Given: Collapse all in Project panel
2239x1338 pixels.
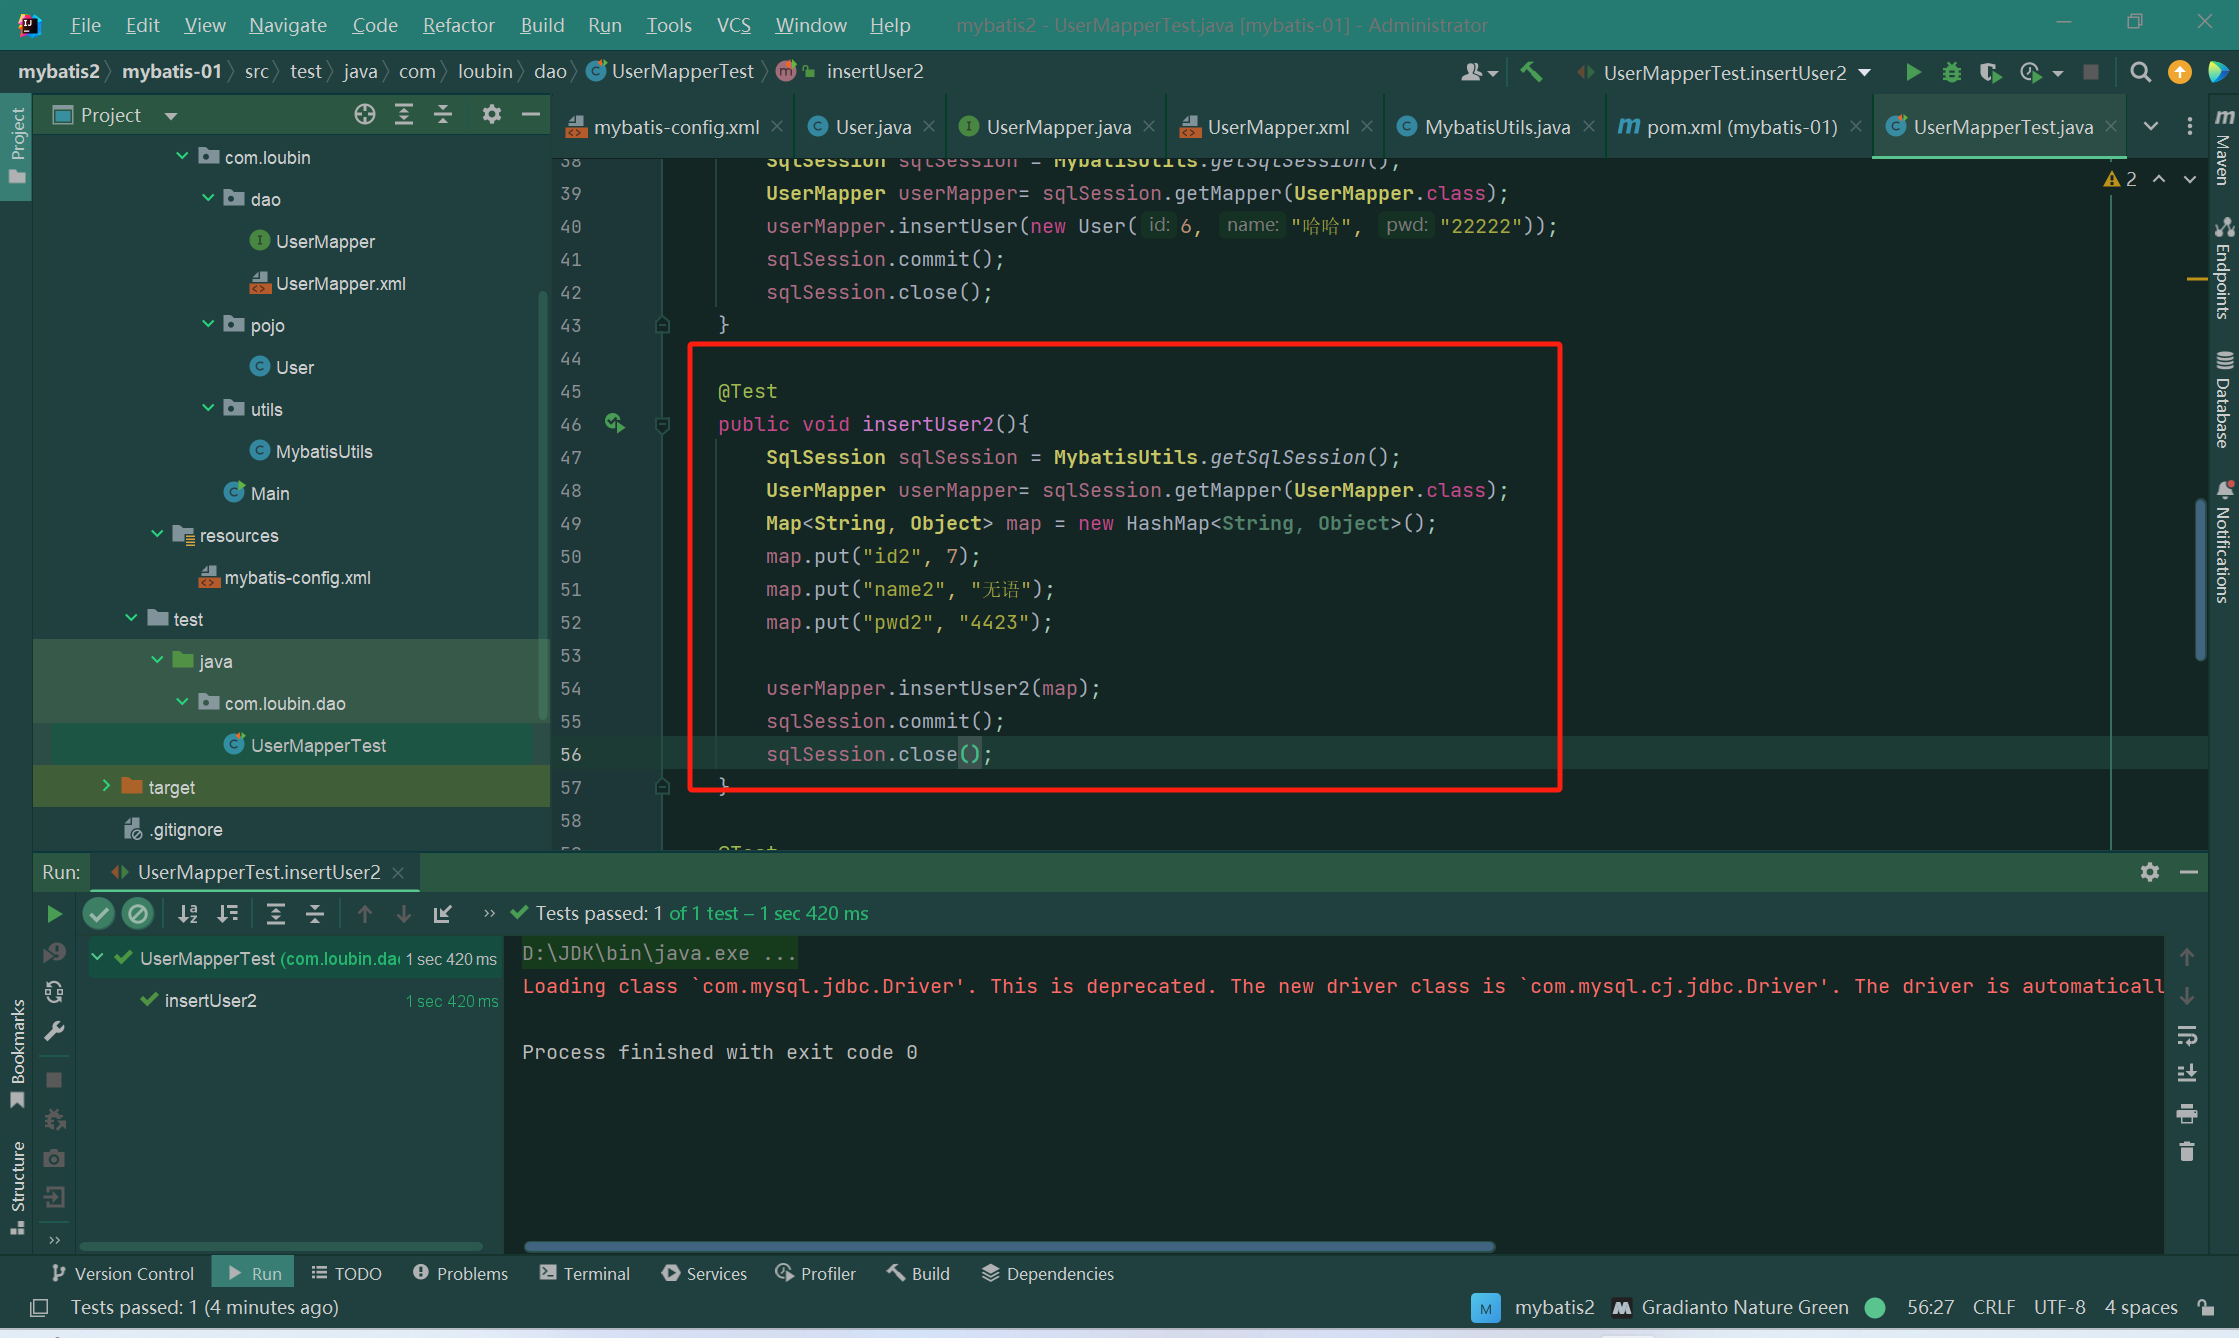Looking at the screenshot, I should [443, 114].
